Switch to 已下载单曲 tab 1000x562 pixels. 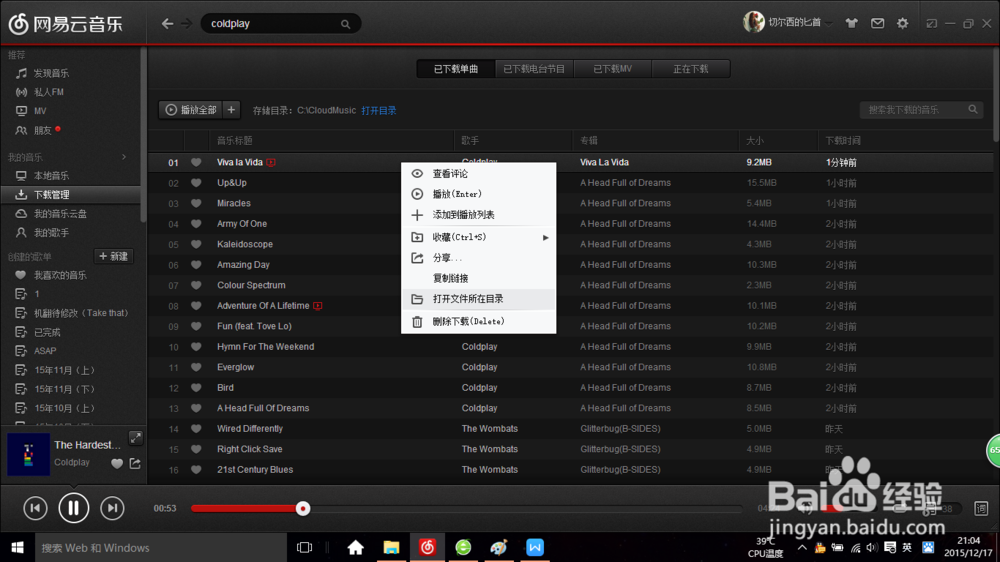[455, 69]
